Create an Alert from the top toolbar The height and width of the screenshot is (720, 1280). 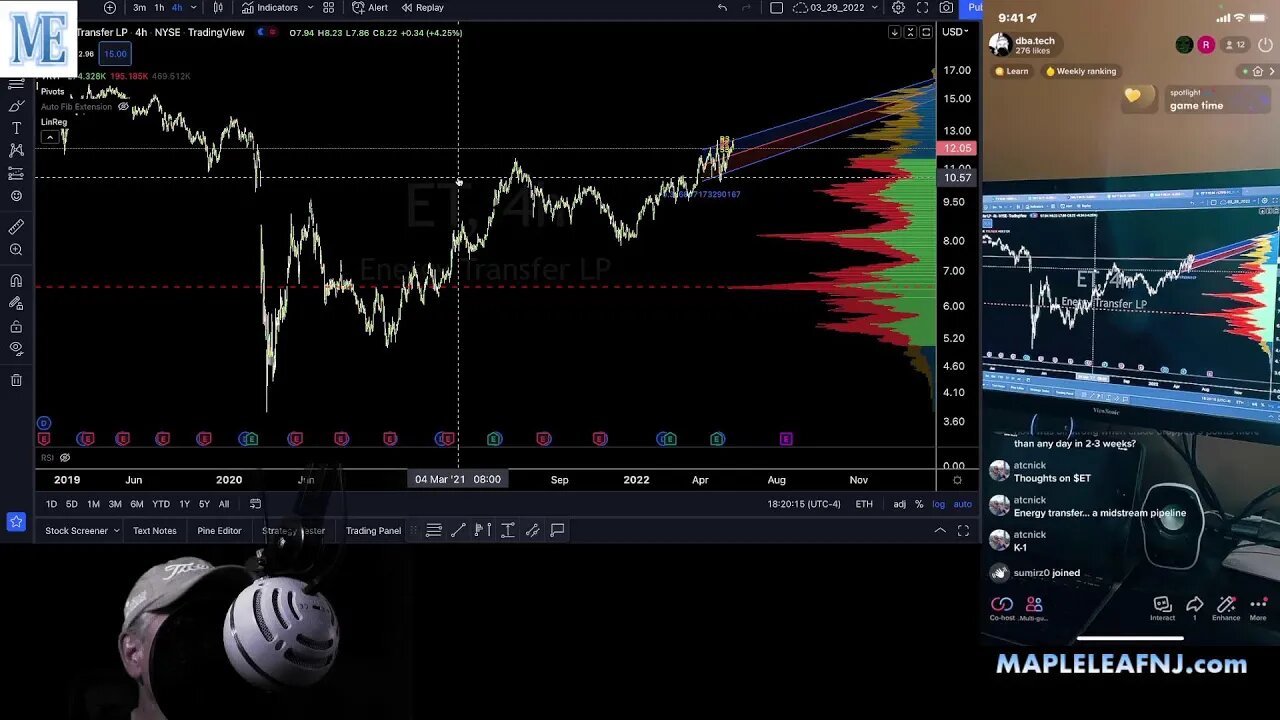370,7
